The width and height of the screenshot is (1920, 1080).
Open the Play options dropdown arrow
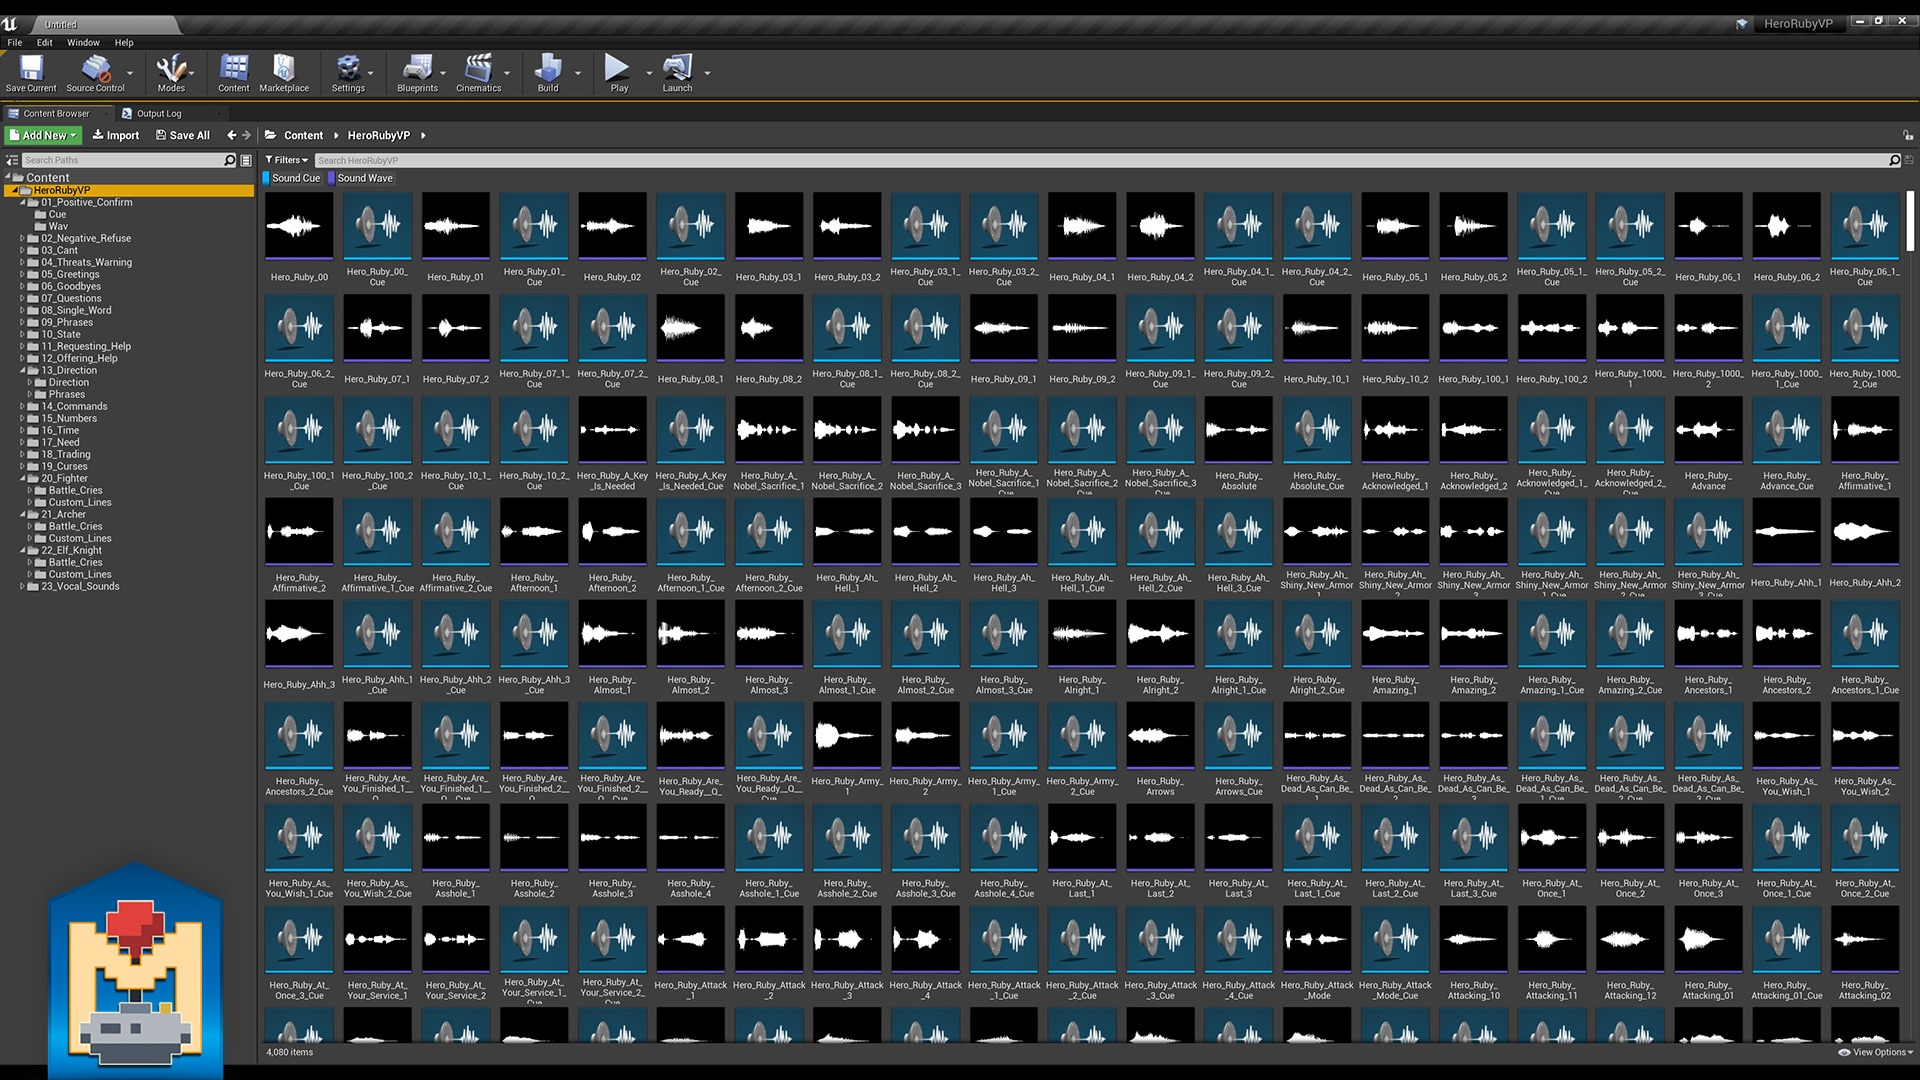[648, 72]
